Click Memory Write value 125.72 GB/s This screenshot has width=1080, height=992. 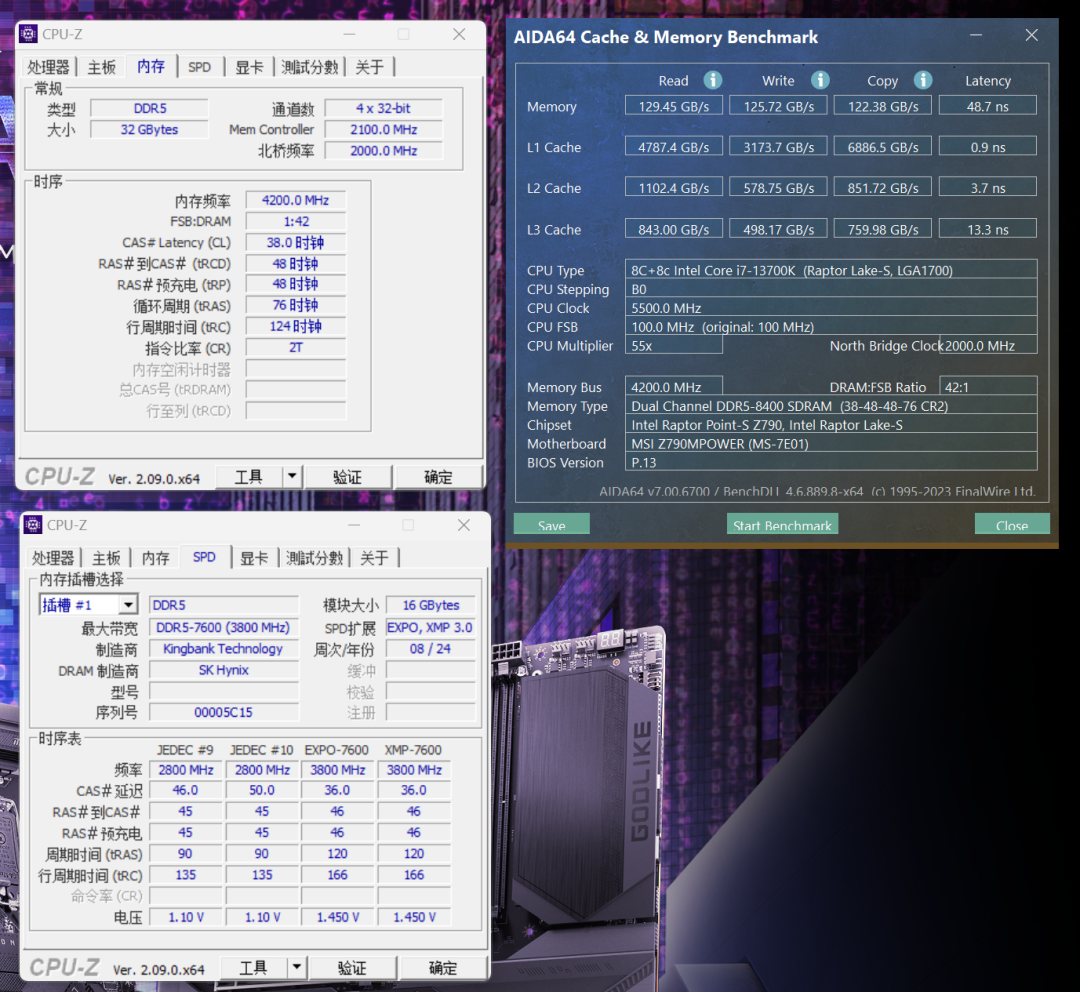point(778,106)
